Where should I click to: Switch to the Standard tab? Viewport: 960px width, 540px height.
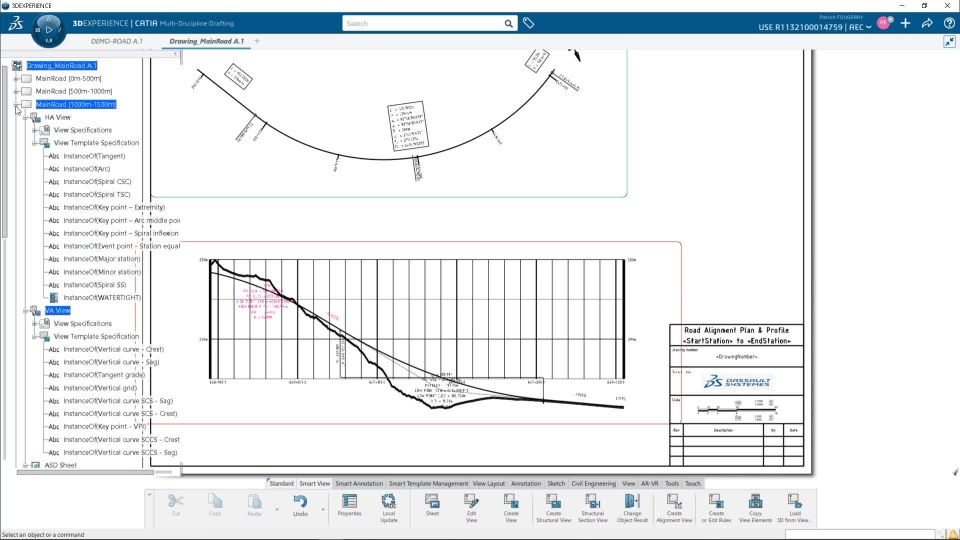(281, 484)
